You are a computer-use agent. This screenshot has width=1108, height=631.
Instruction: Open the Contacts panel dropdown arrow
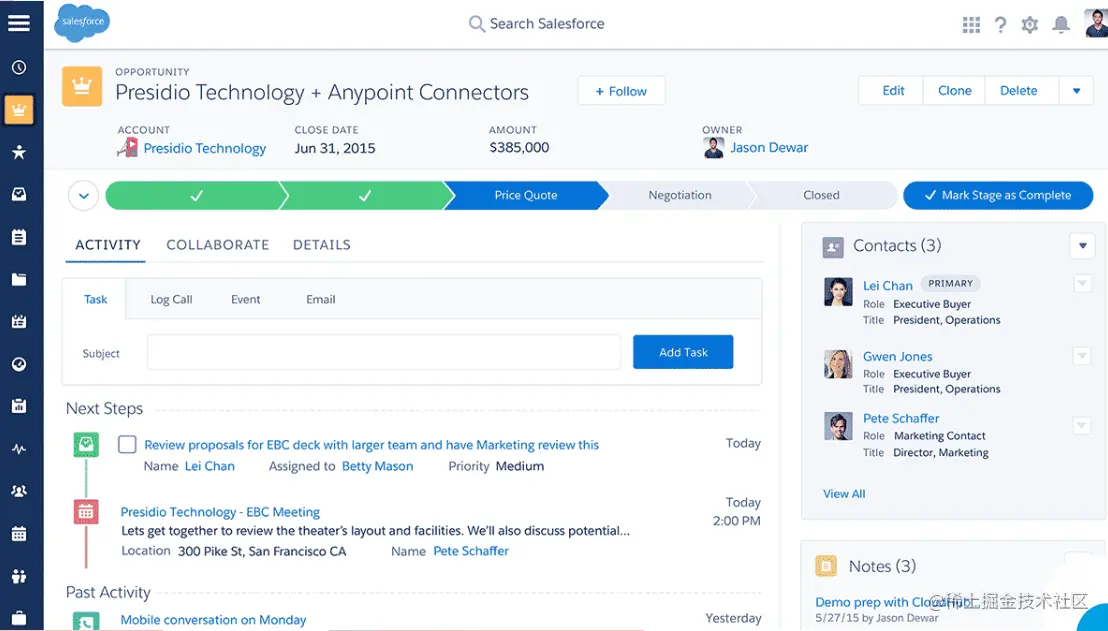pyautogui.click(x=1082, y=245)
